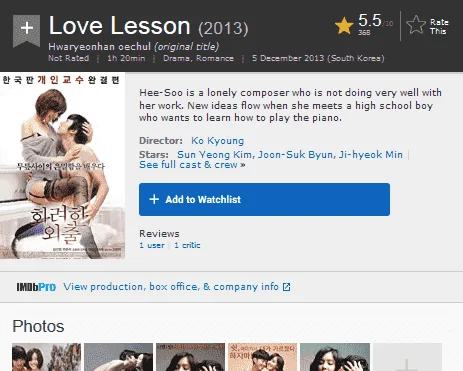The width and height of the screenshot is (463, 371).
Task: Click the Drama genre link
Action: (177, 58)
